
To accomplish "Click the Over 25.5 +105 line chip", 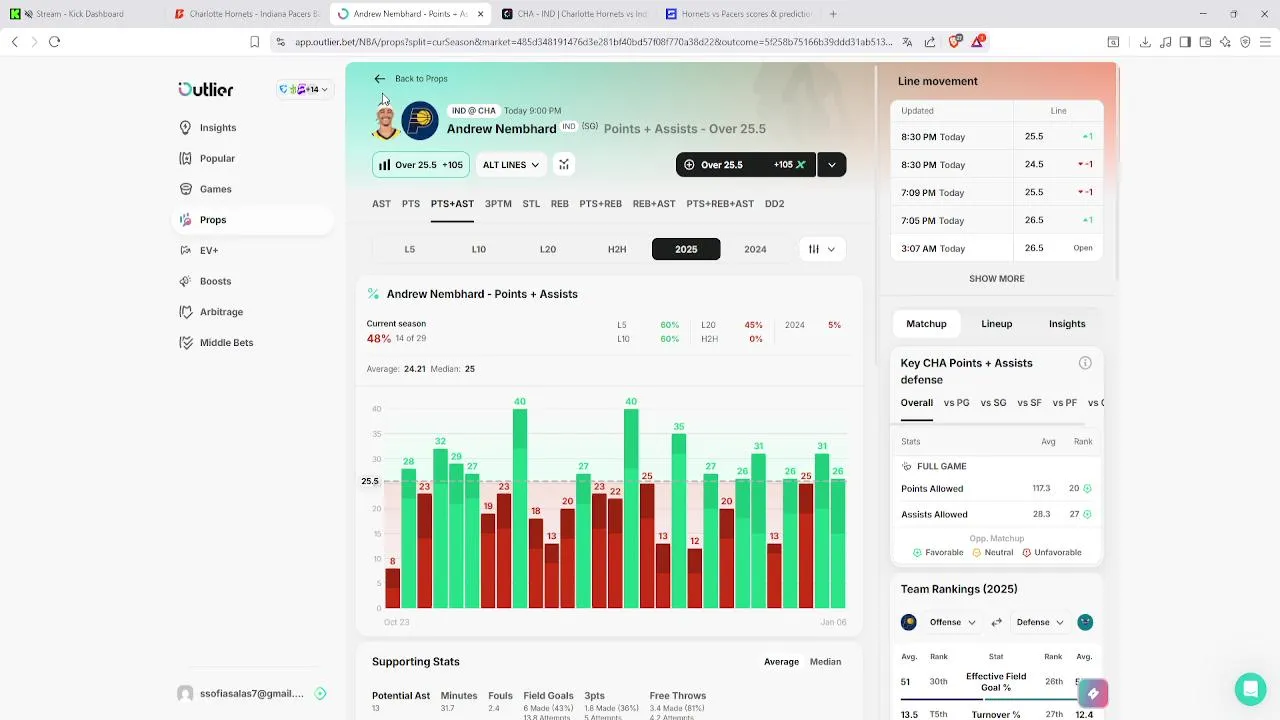I will (x=421, y=165).
